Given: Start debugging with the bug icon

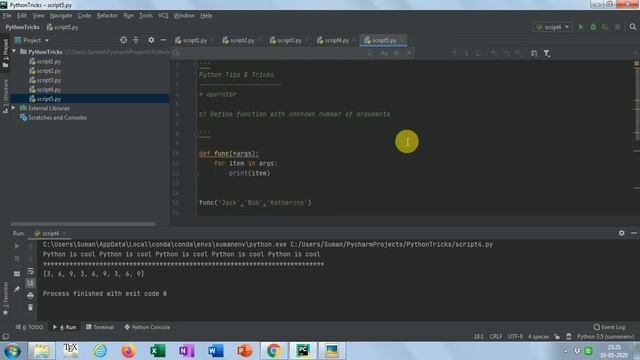Looking at the screenshot, I should pyautogui.click(x=593, y=27).
